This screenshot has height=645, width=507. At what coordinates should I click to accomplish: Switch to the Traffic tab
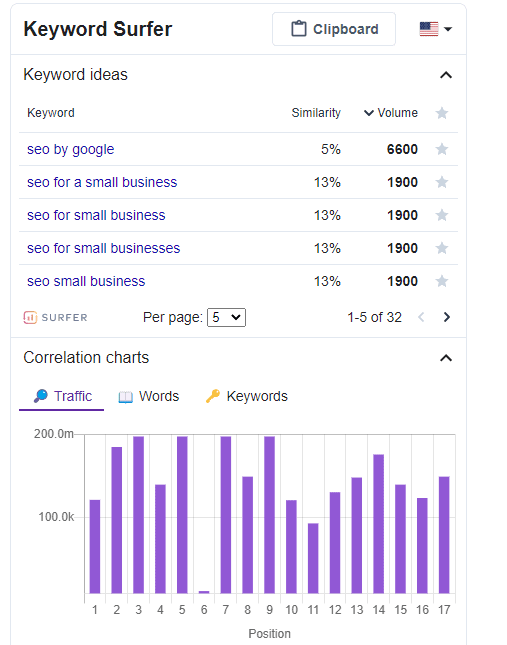click(62, 396)
